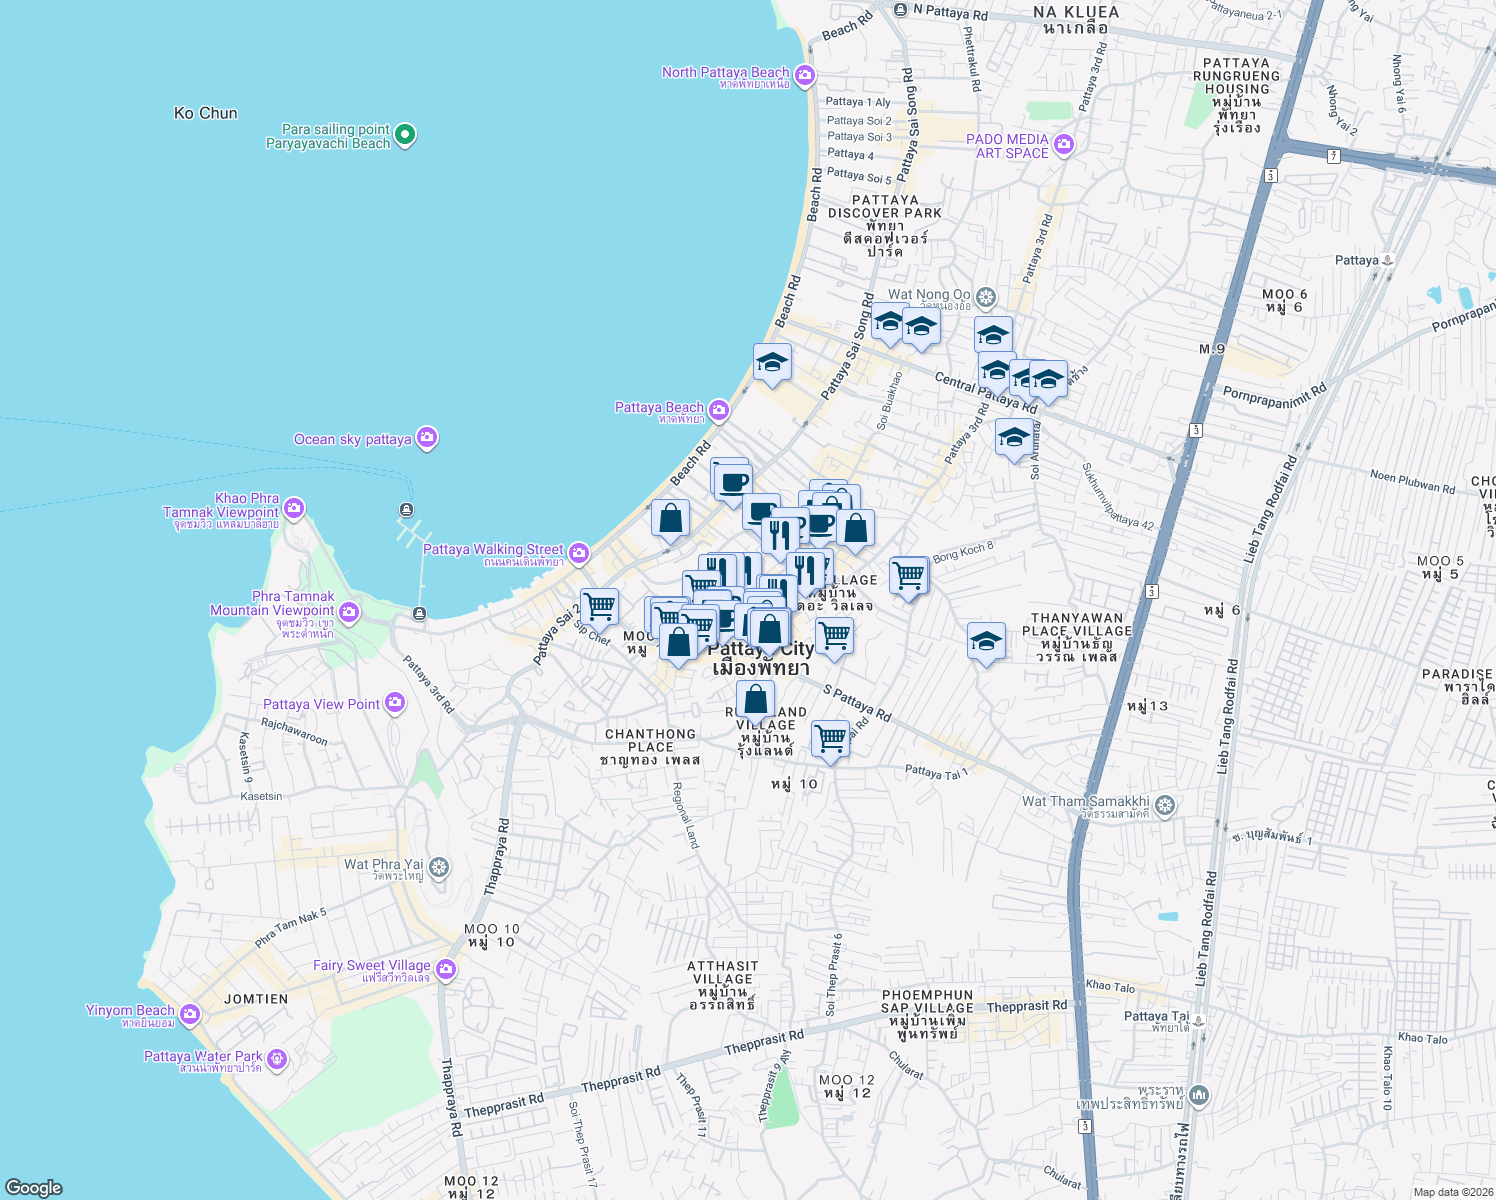This screenshot has height=1200, width=1496.
Task: Select the green Para sailing point marker
Action: point(405,134)
